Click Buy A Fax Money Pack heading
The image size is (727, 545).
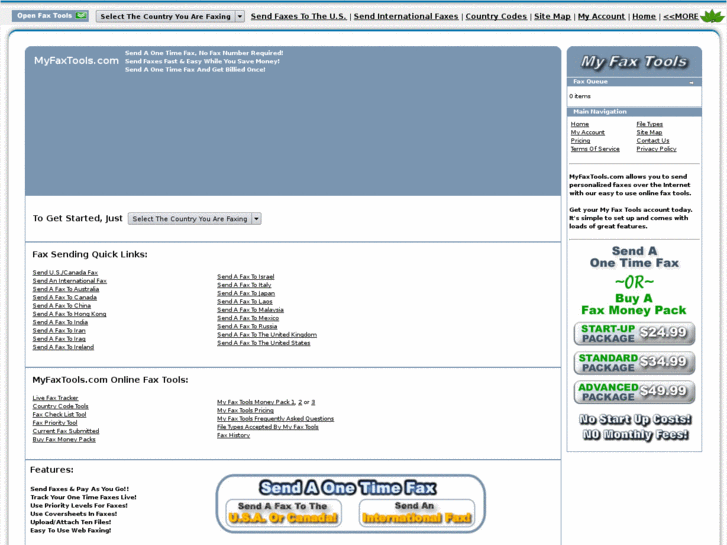pos(634,304)
